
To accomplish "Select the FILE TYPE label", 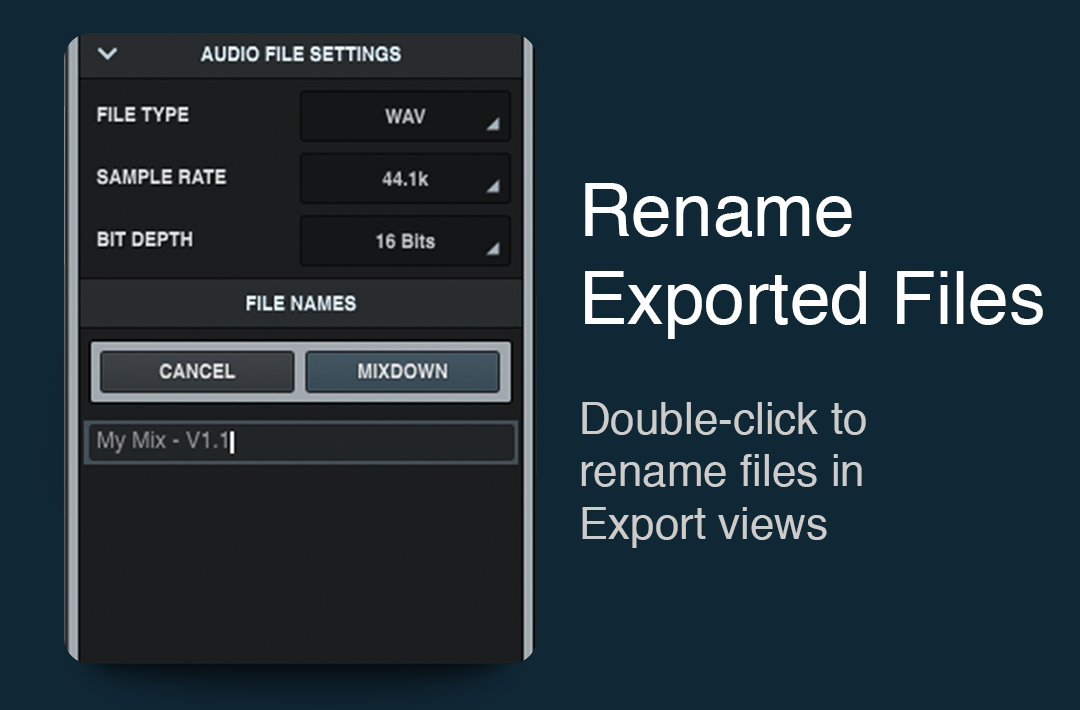I will (141, 114).
